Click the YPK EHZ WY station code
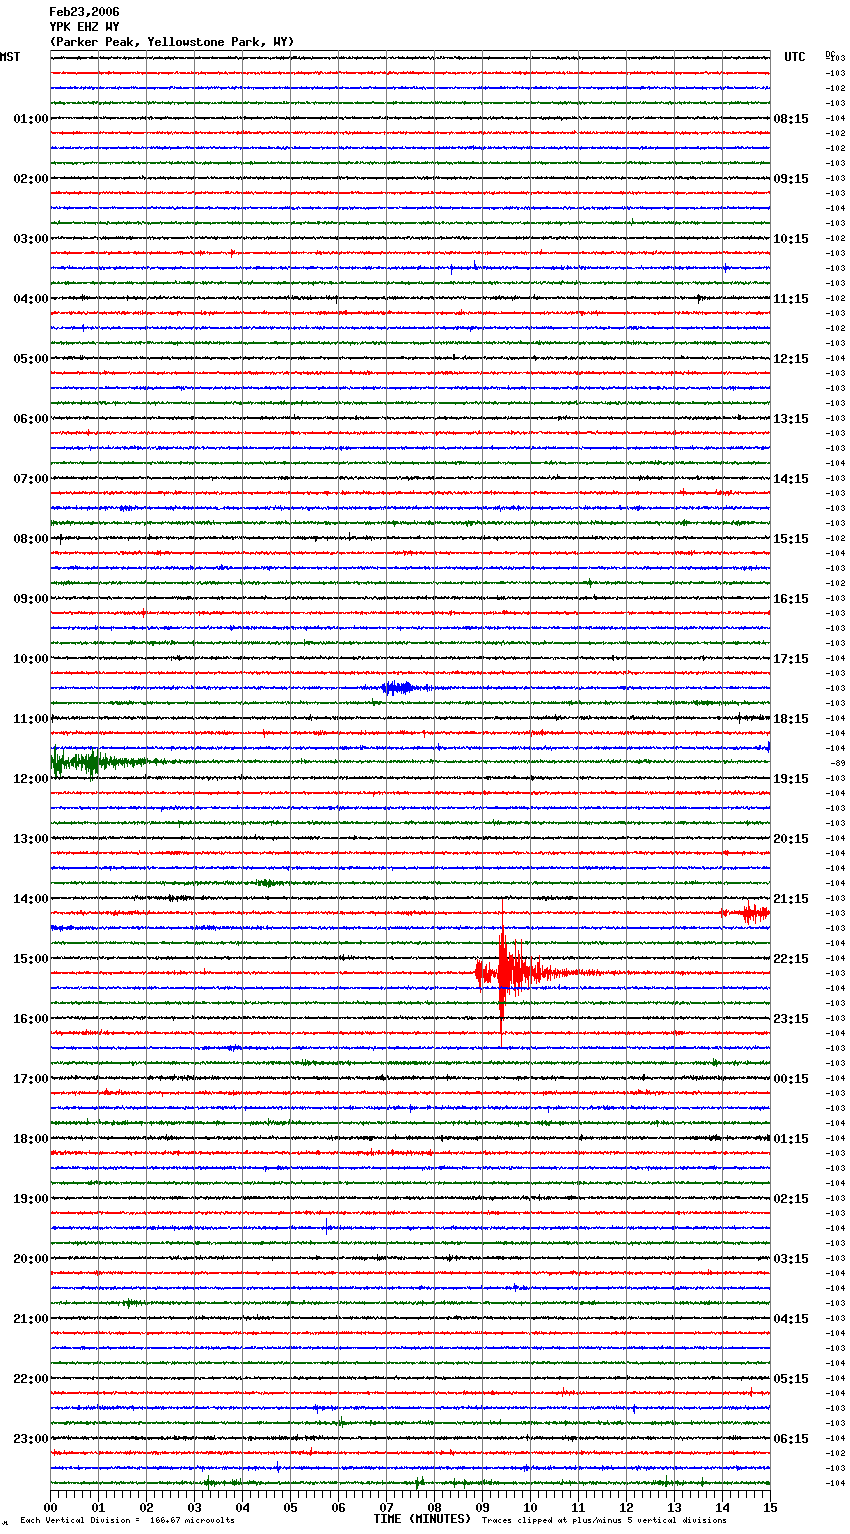The image size is (850, 1534). (84, 27)
